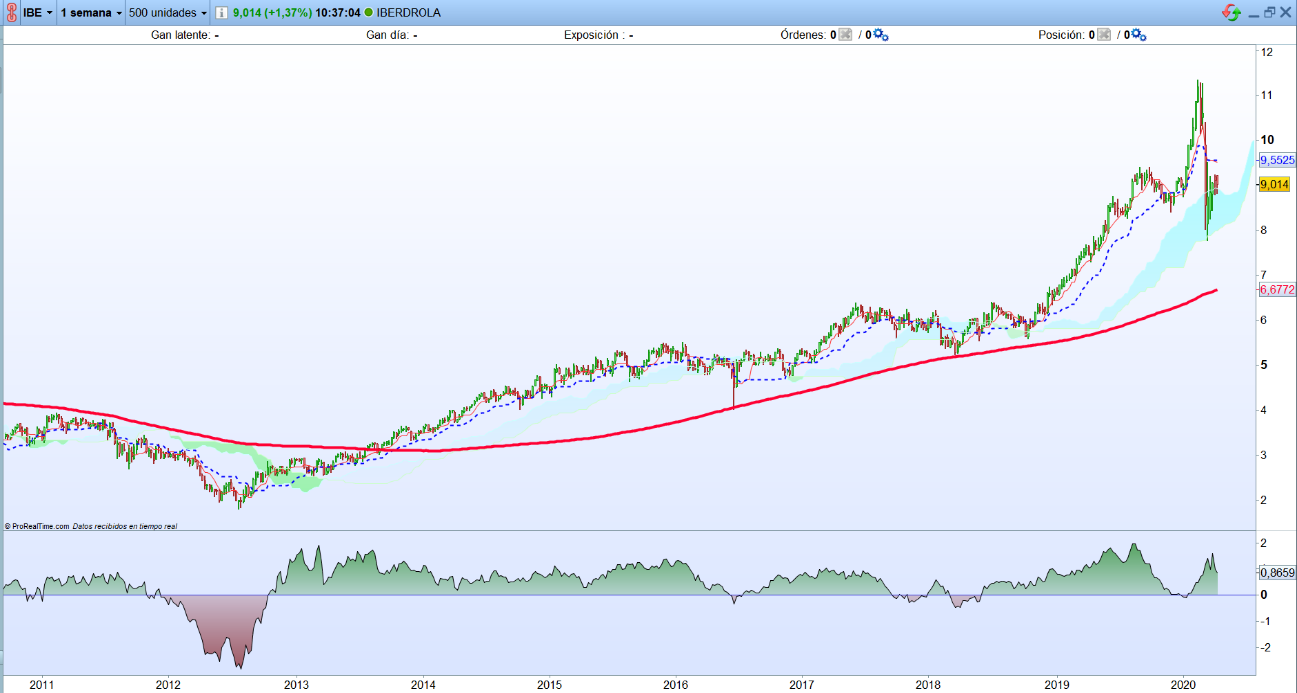The height and width of the screenshot is (693, 1297).
Task: Click the close icon next to Posición
Action: 1104,35
